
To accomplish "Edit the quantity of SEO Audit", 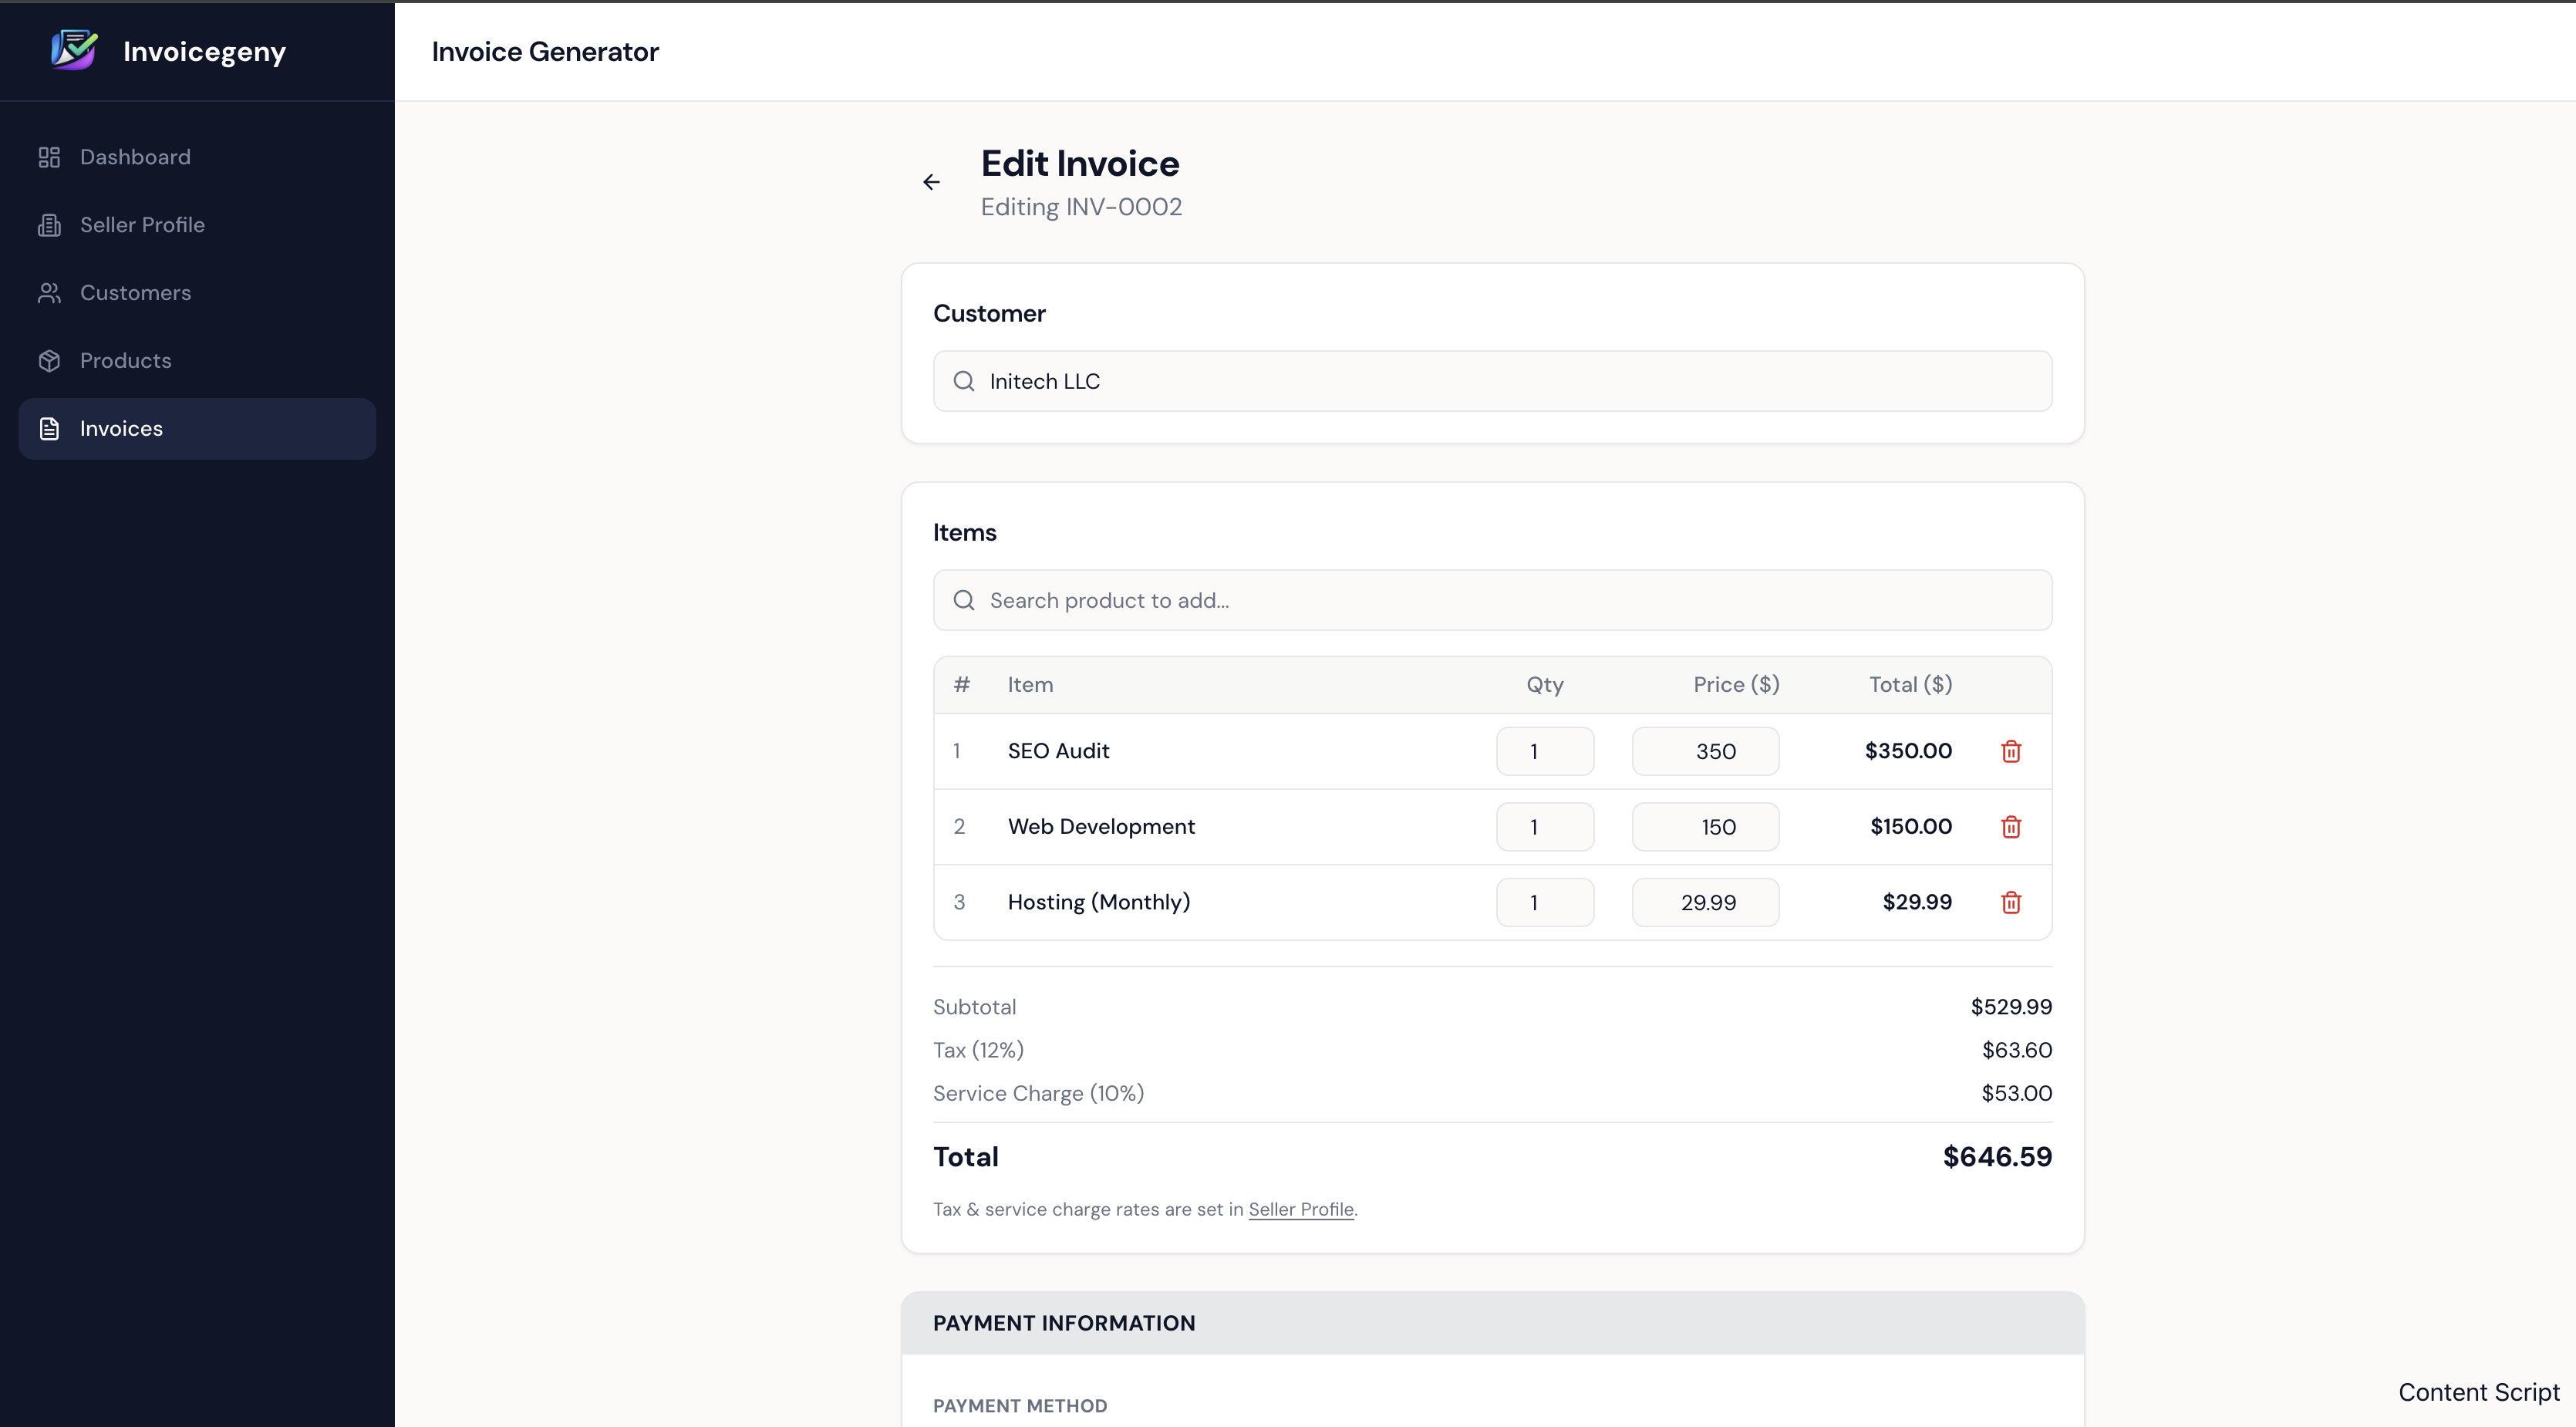I will click(1545, 751).
